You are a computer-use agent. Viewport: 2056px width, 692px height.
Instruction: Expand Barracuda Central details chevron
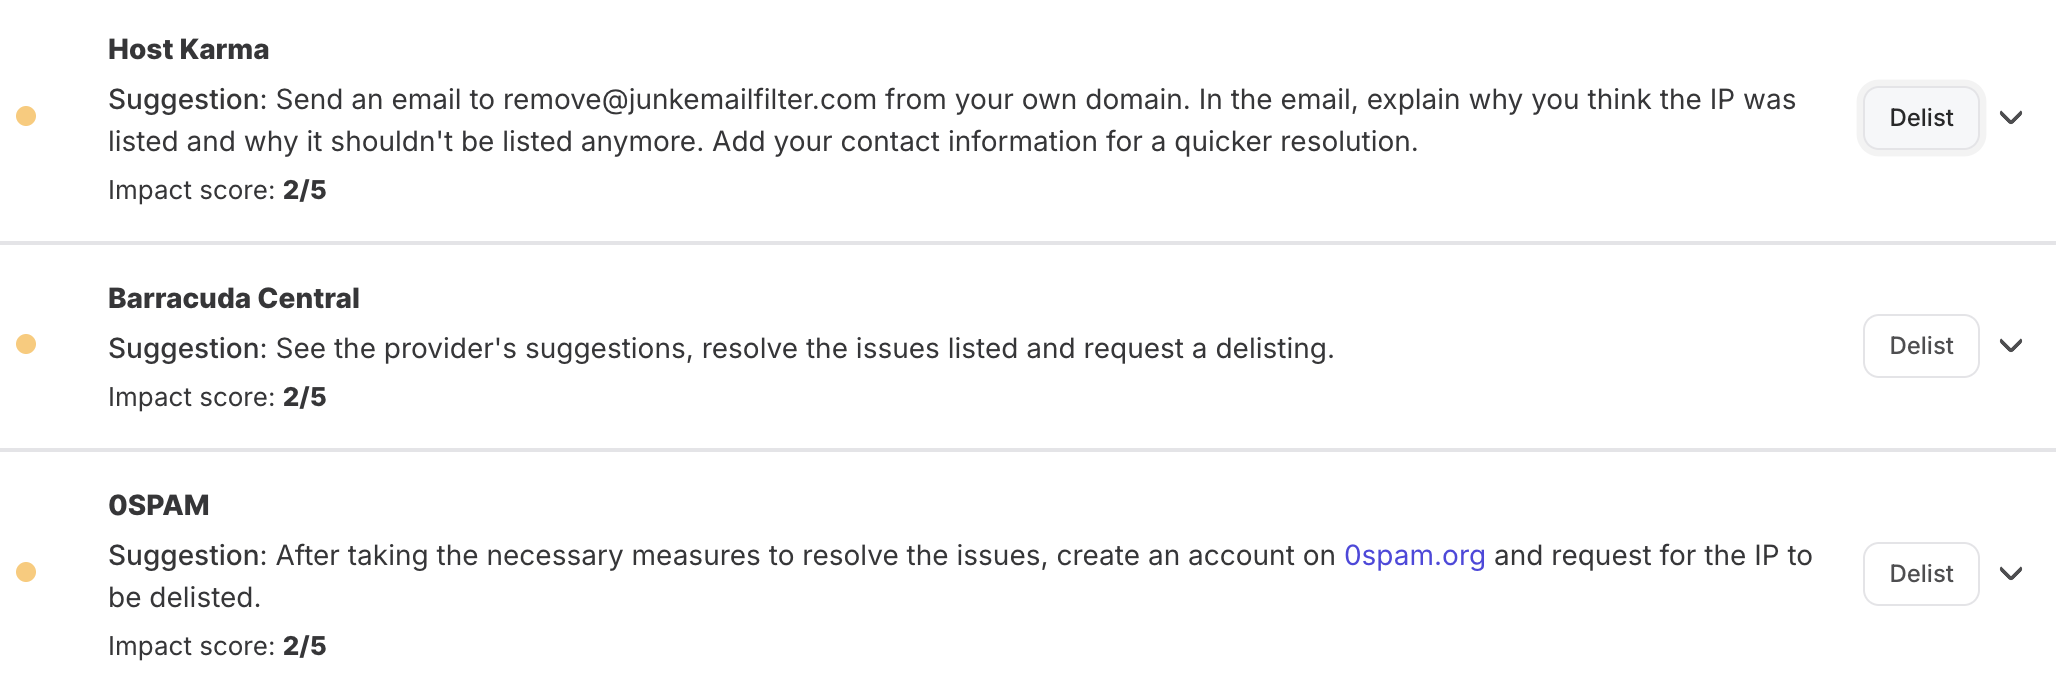[2011, 346]
